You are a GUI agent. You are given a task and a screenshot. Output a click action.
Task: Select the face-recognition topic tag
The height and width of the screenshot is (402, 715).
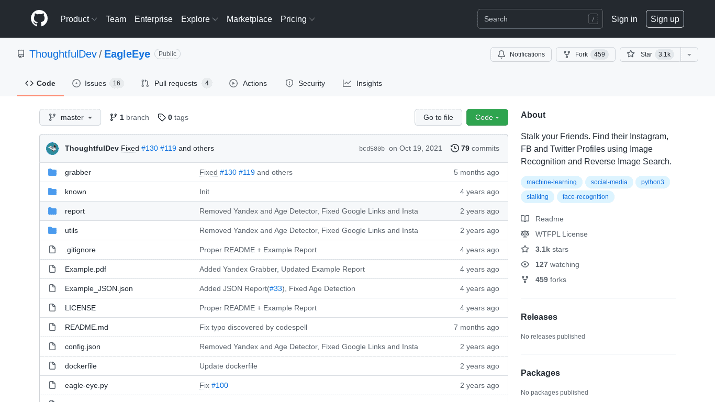585,196
